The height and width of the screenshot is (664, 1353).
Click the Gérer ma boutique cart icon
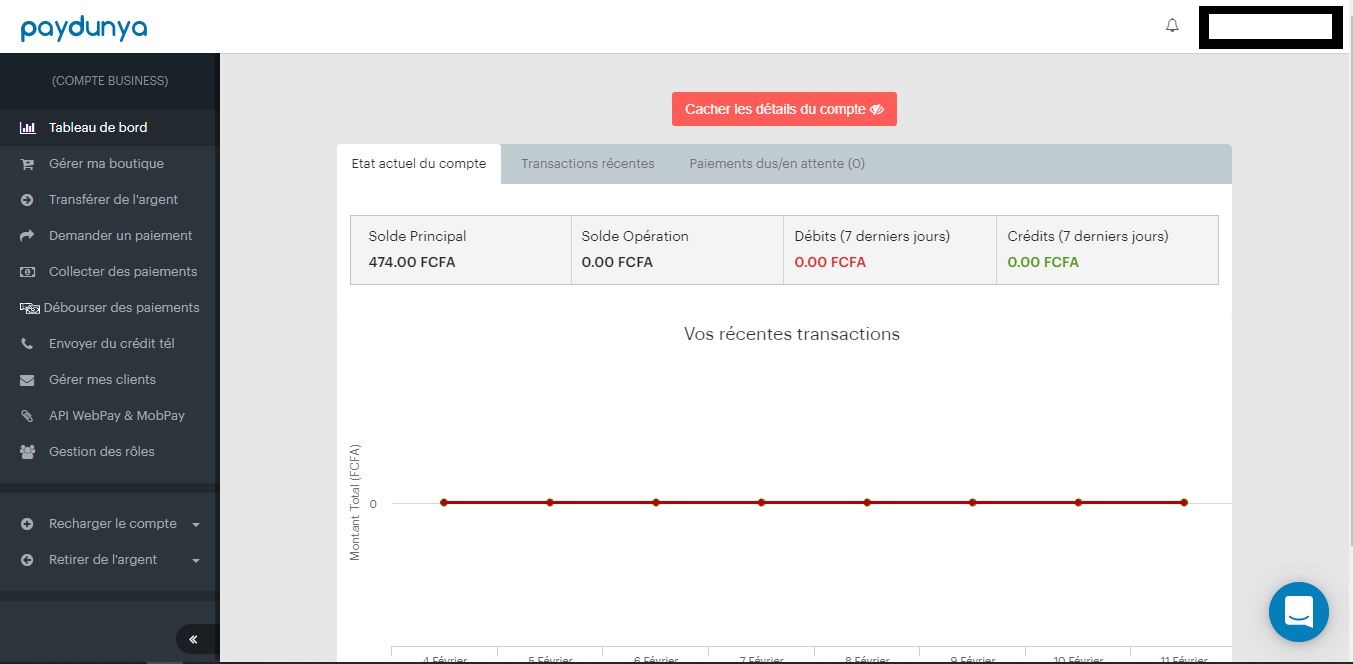coord(28,164)
